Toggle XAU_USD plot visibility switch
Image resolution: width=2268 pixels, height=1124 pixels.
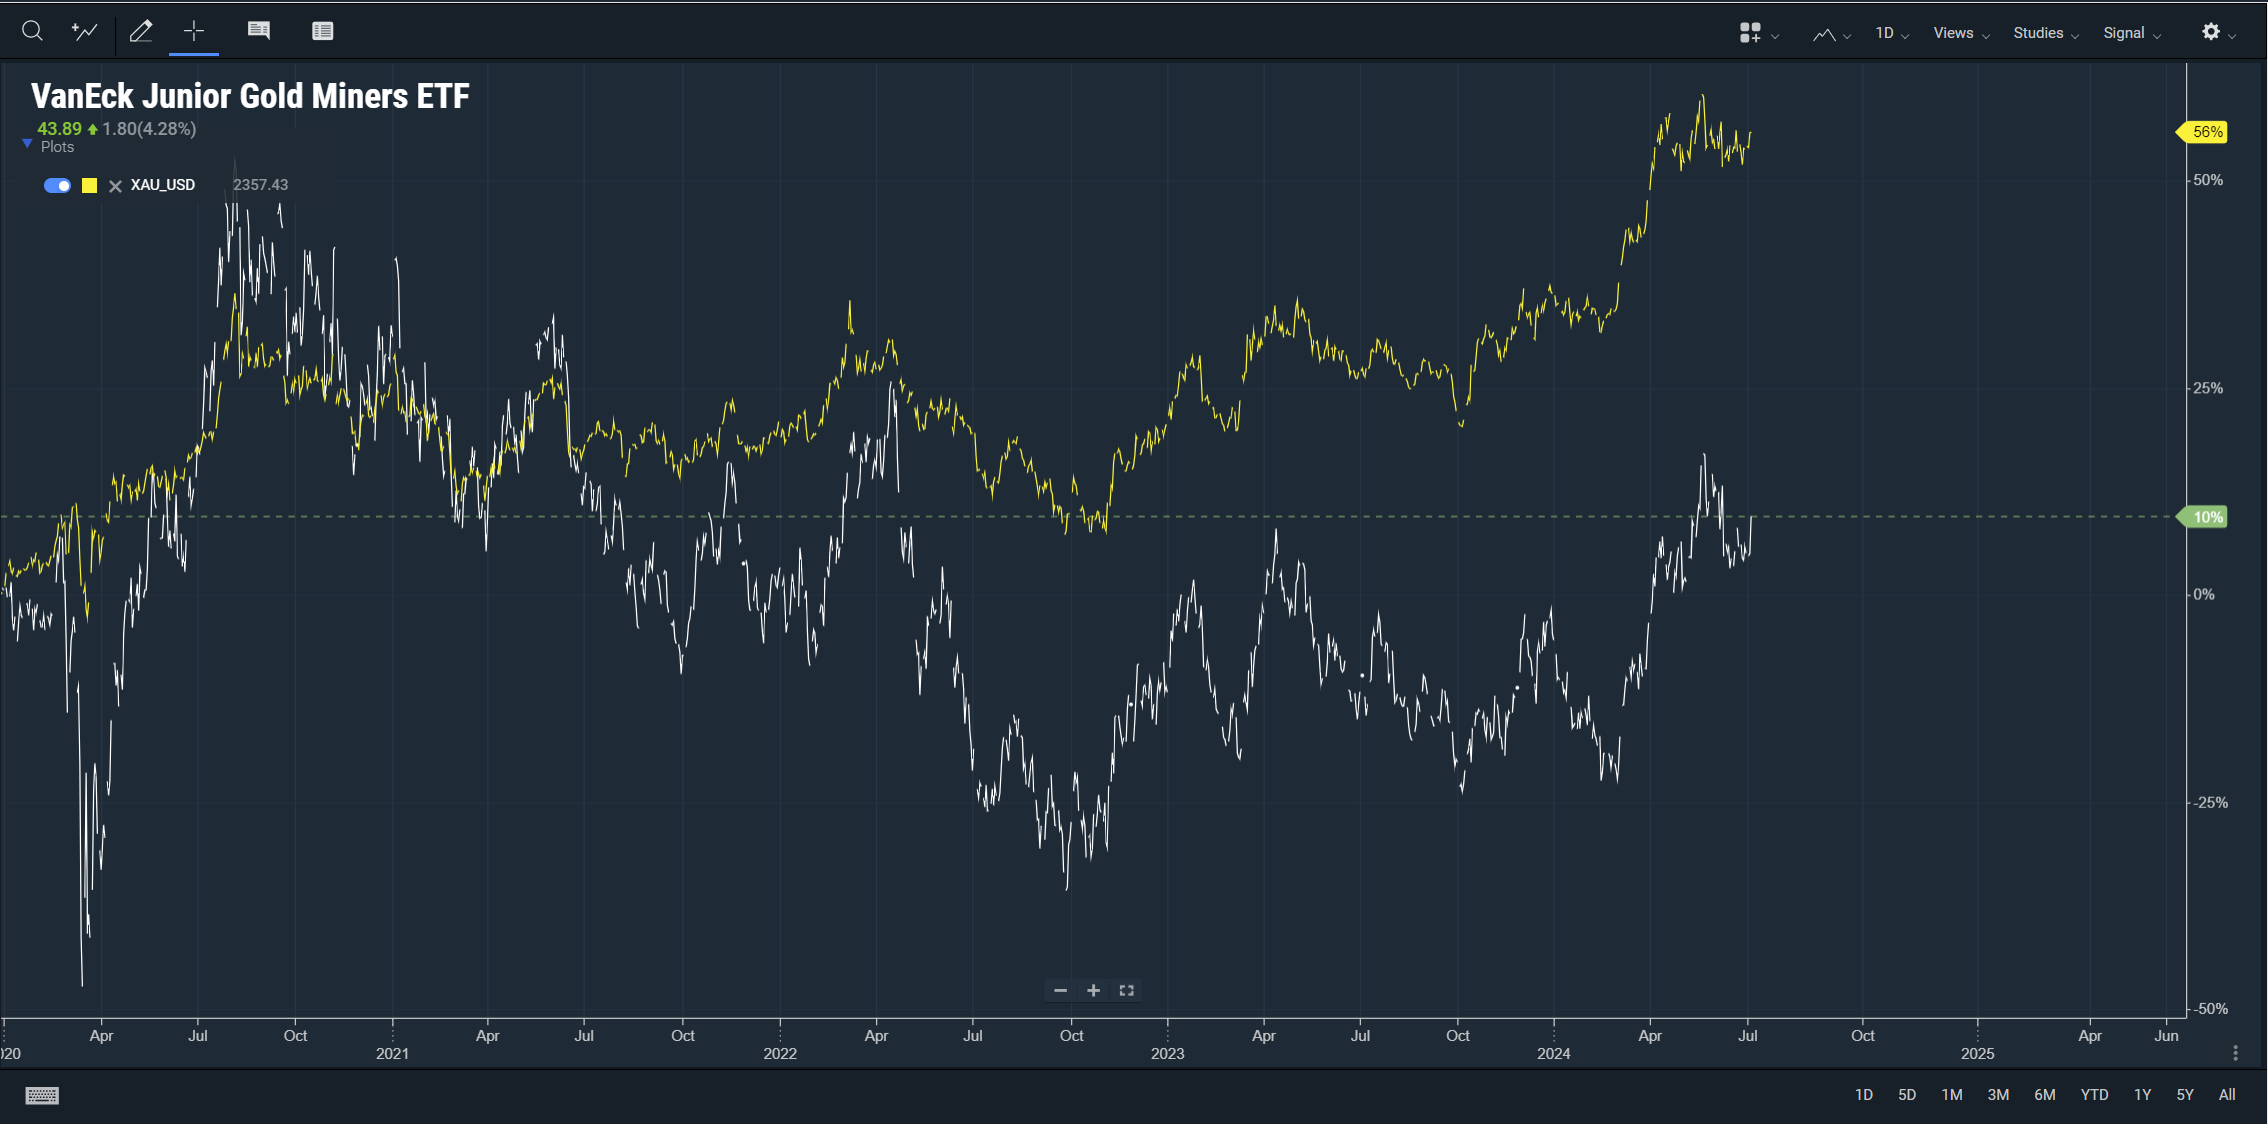pos(57,185)
